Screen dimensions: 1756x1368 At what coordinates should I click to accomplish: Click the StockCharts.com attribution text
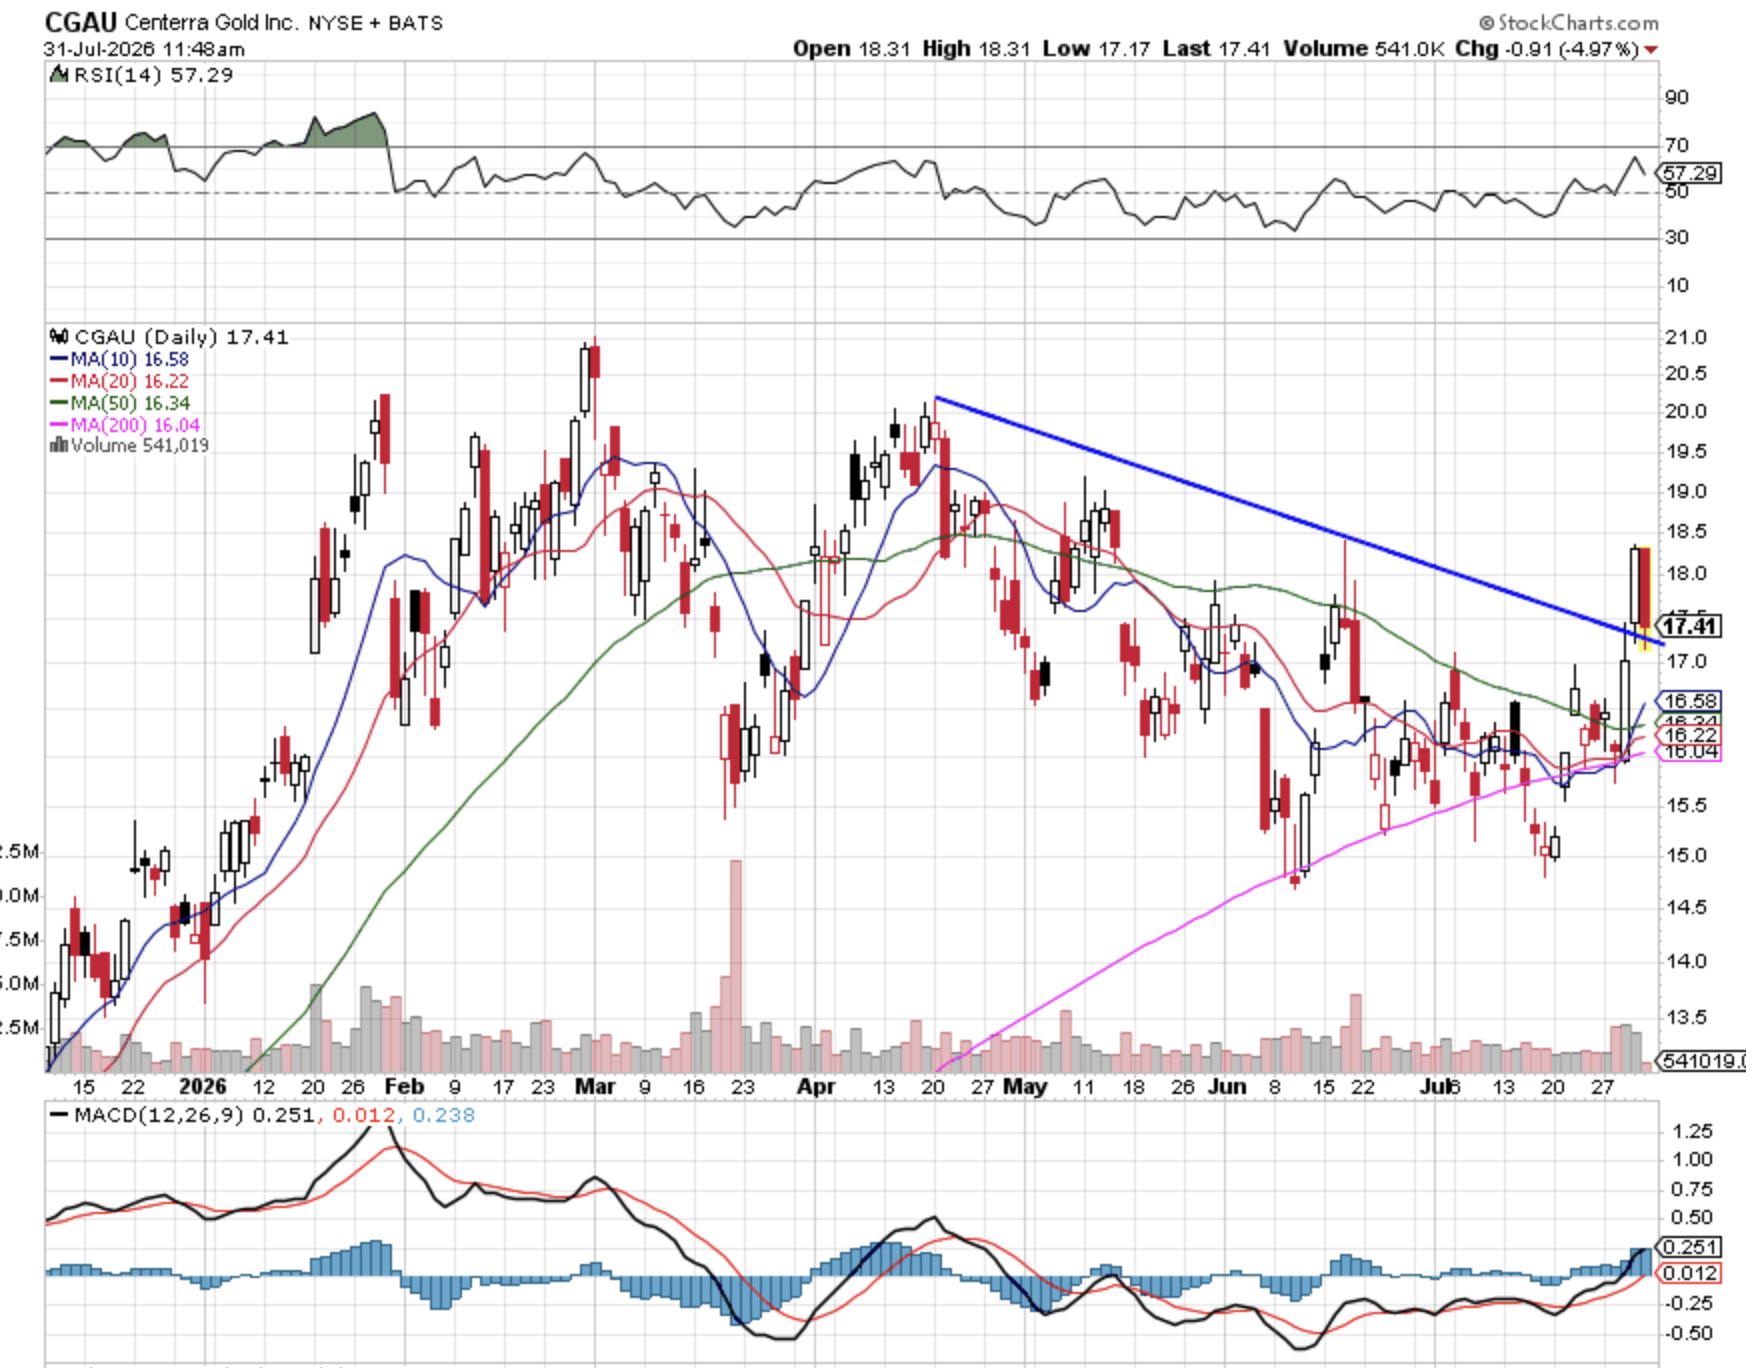coord(1569,22)
